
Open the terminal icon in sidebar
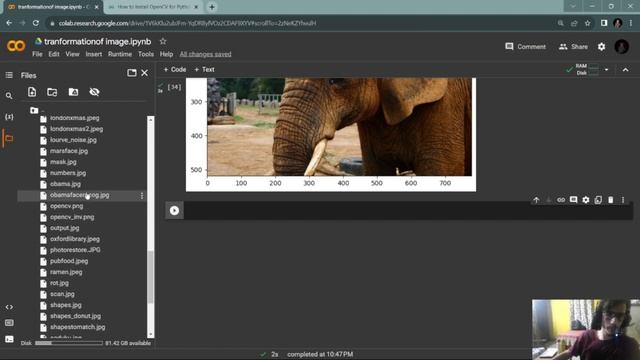click(9, 339)
